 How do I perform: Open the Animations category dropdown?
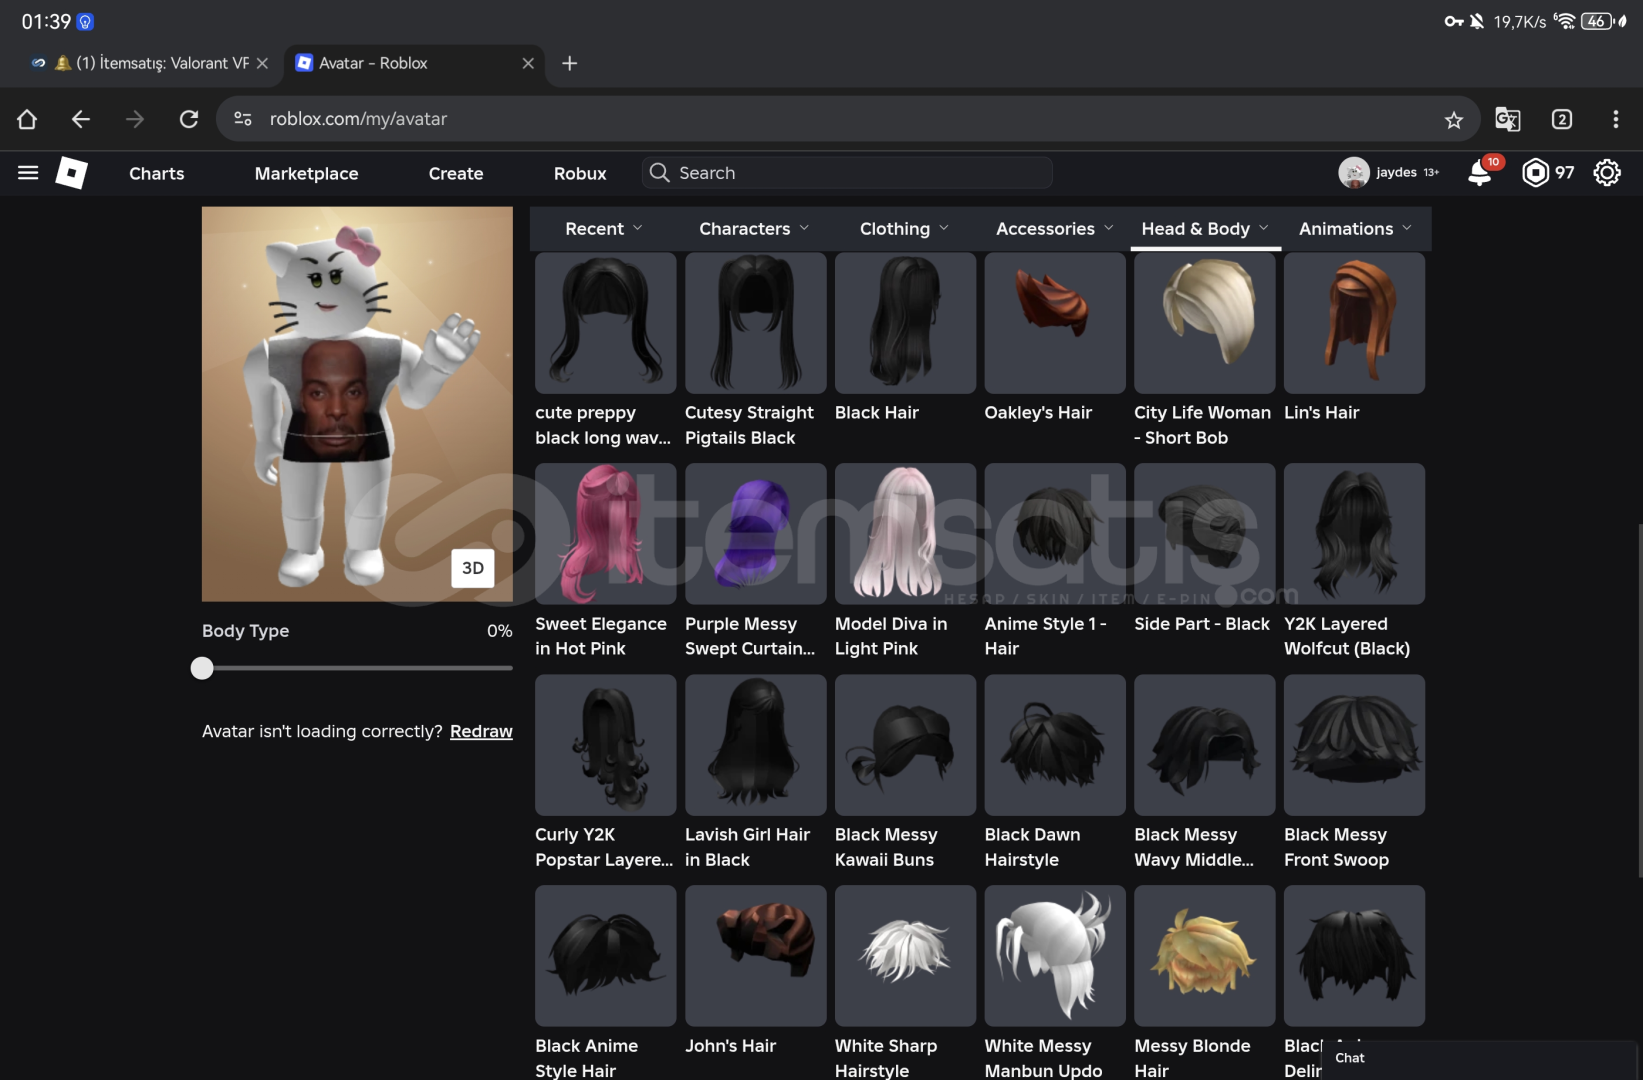coord(1355,229)
